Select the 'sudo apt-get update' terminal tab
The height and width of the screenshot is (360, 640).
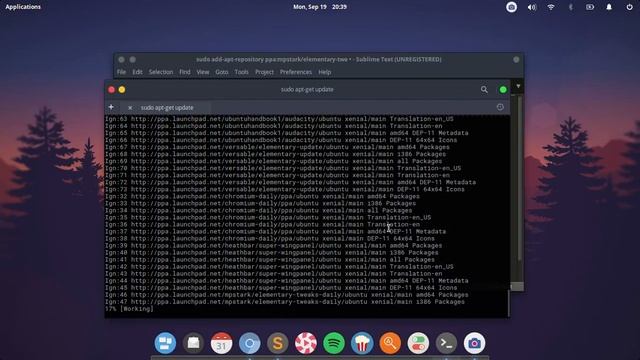tap(167, 108)
